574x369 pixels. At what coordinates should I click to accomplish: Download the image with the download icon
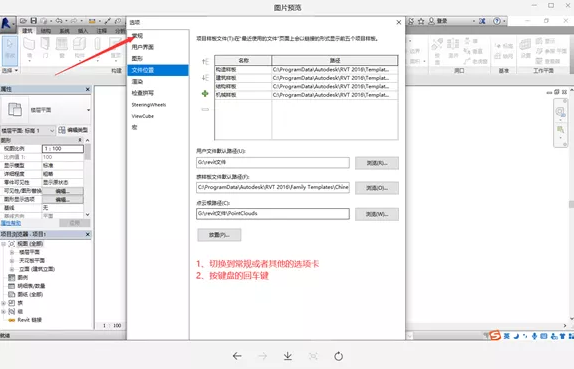coord(288,356)
